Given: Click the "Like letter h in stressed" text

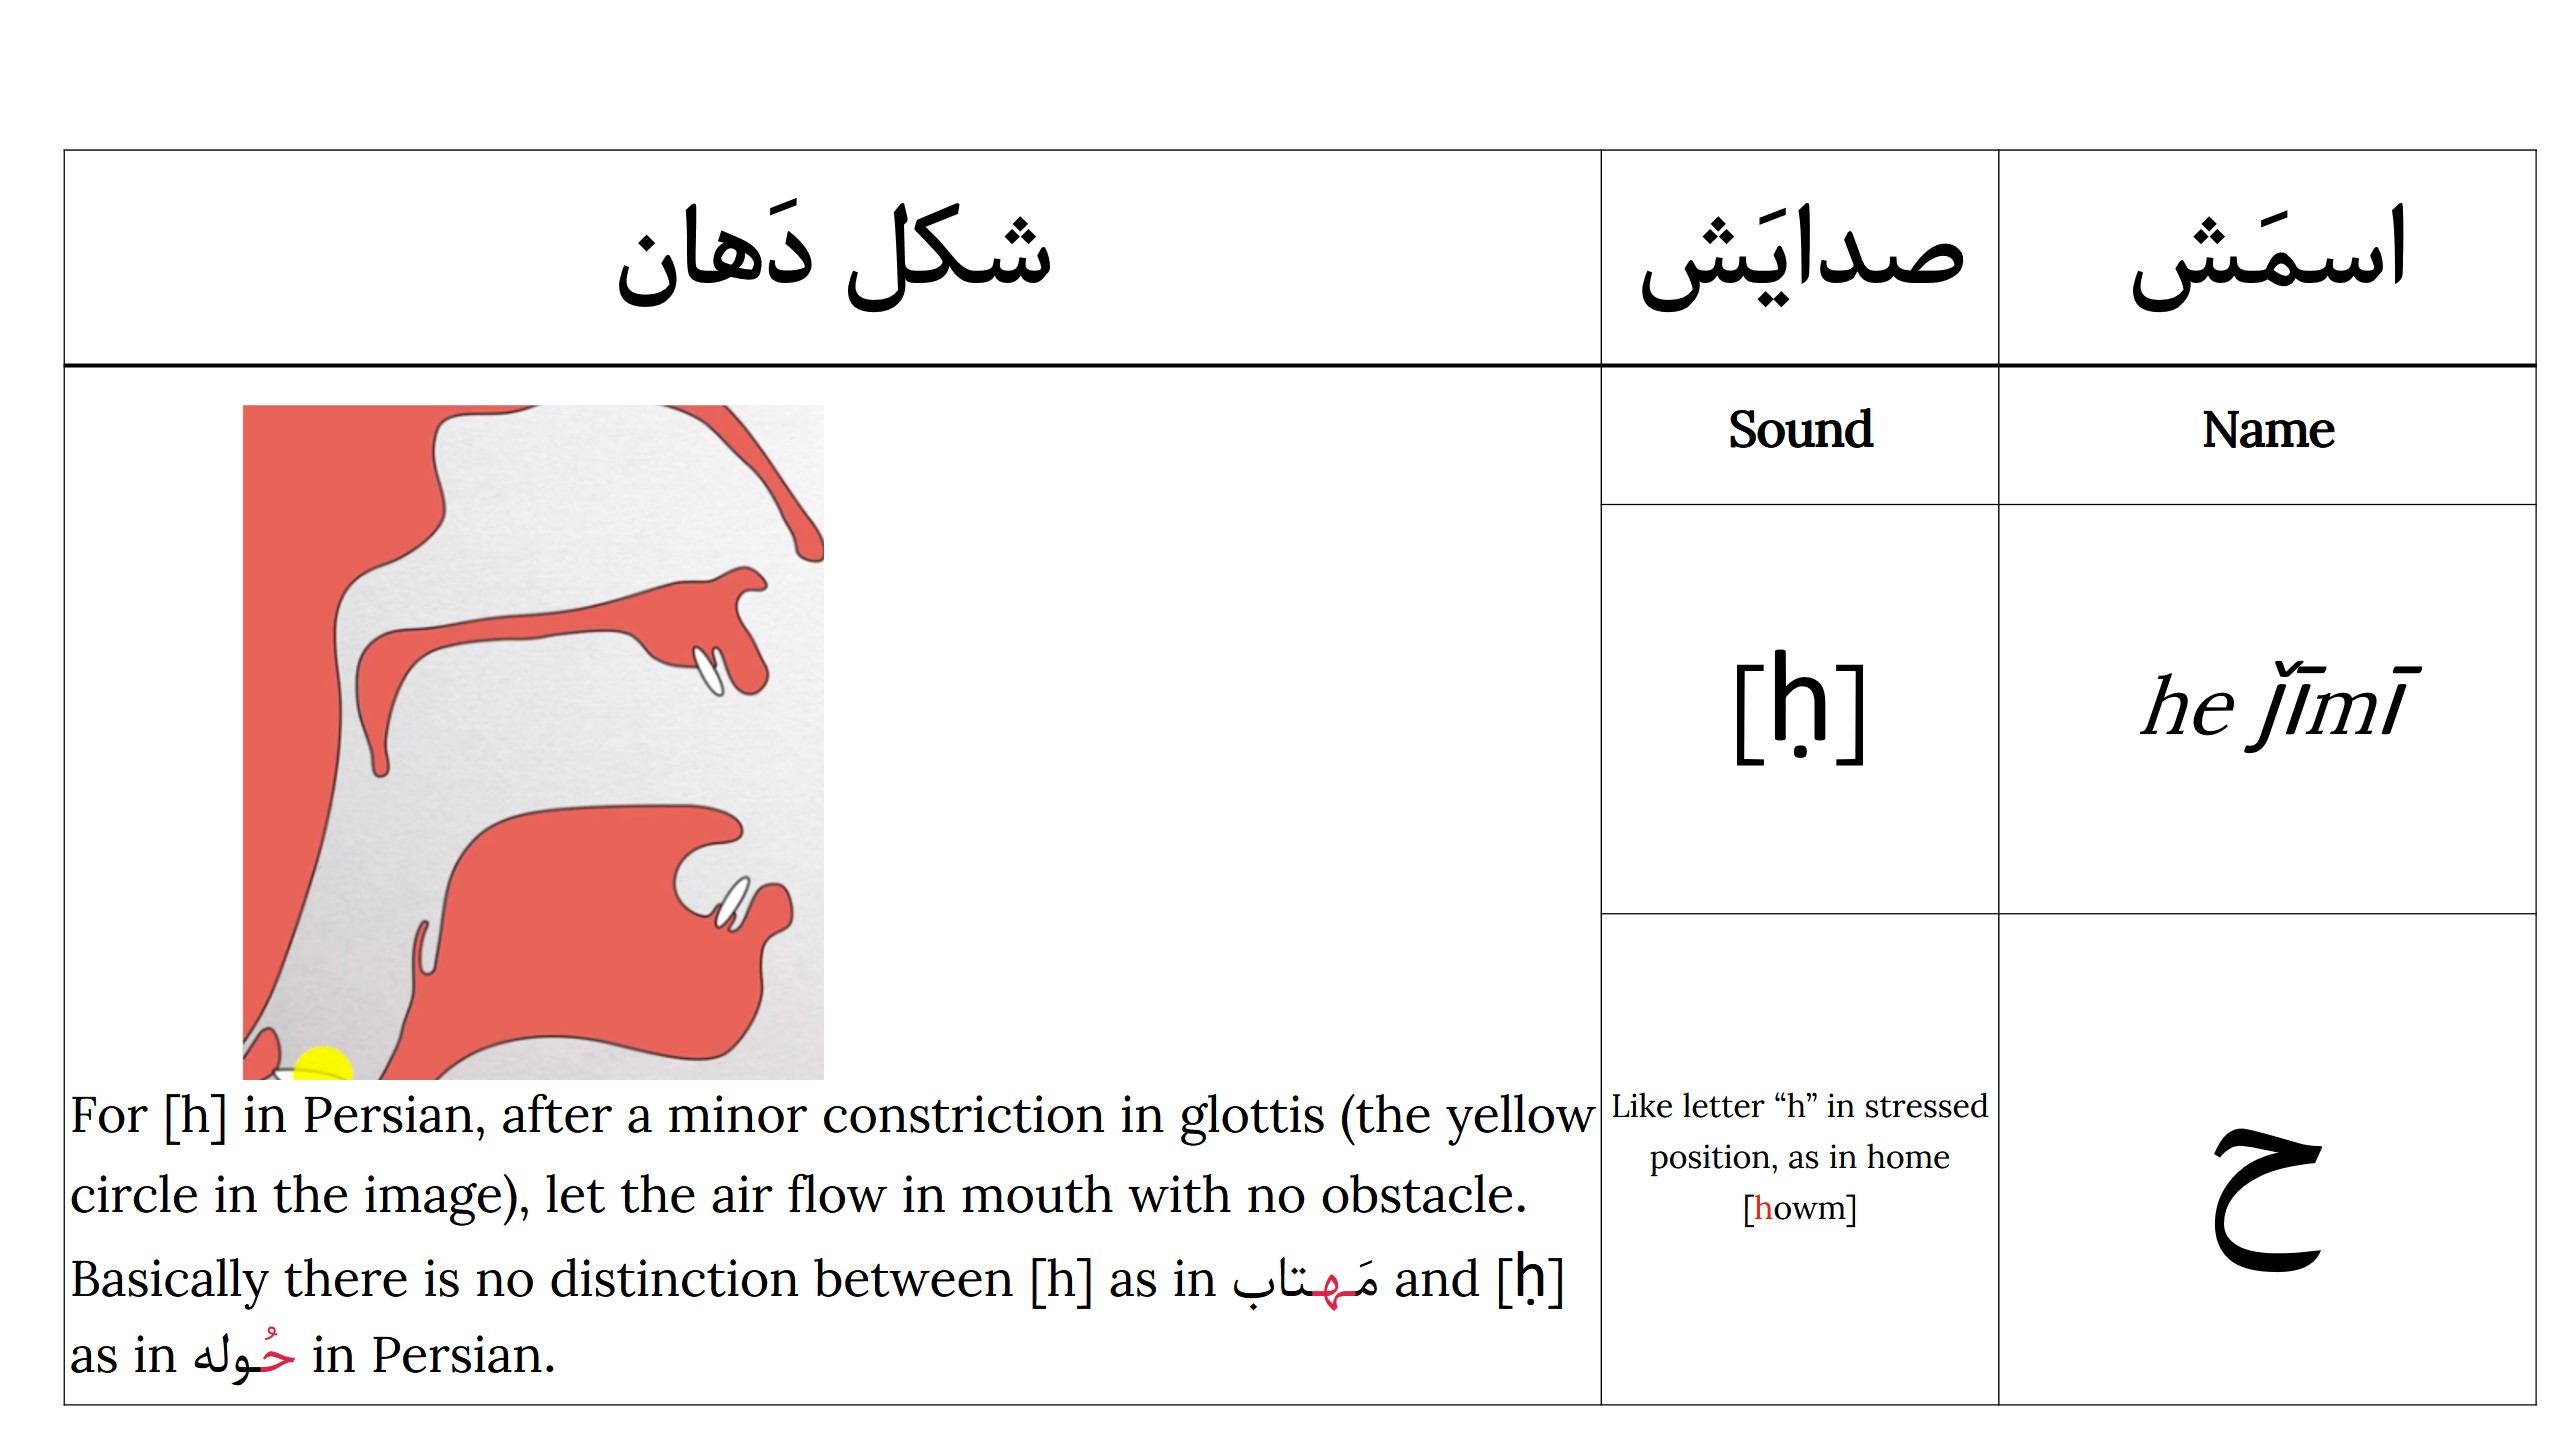Looking at the screenshot, I should pos(1799,1106).
